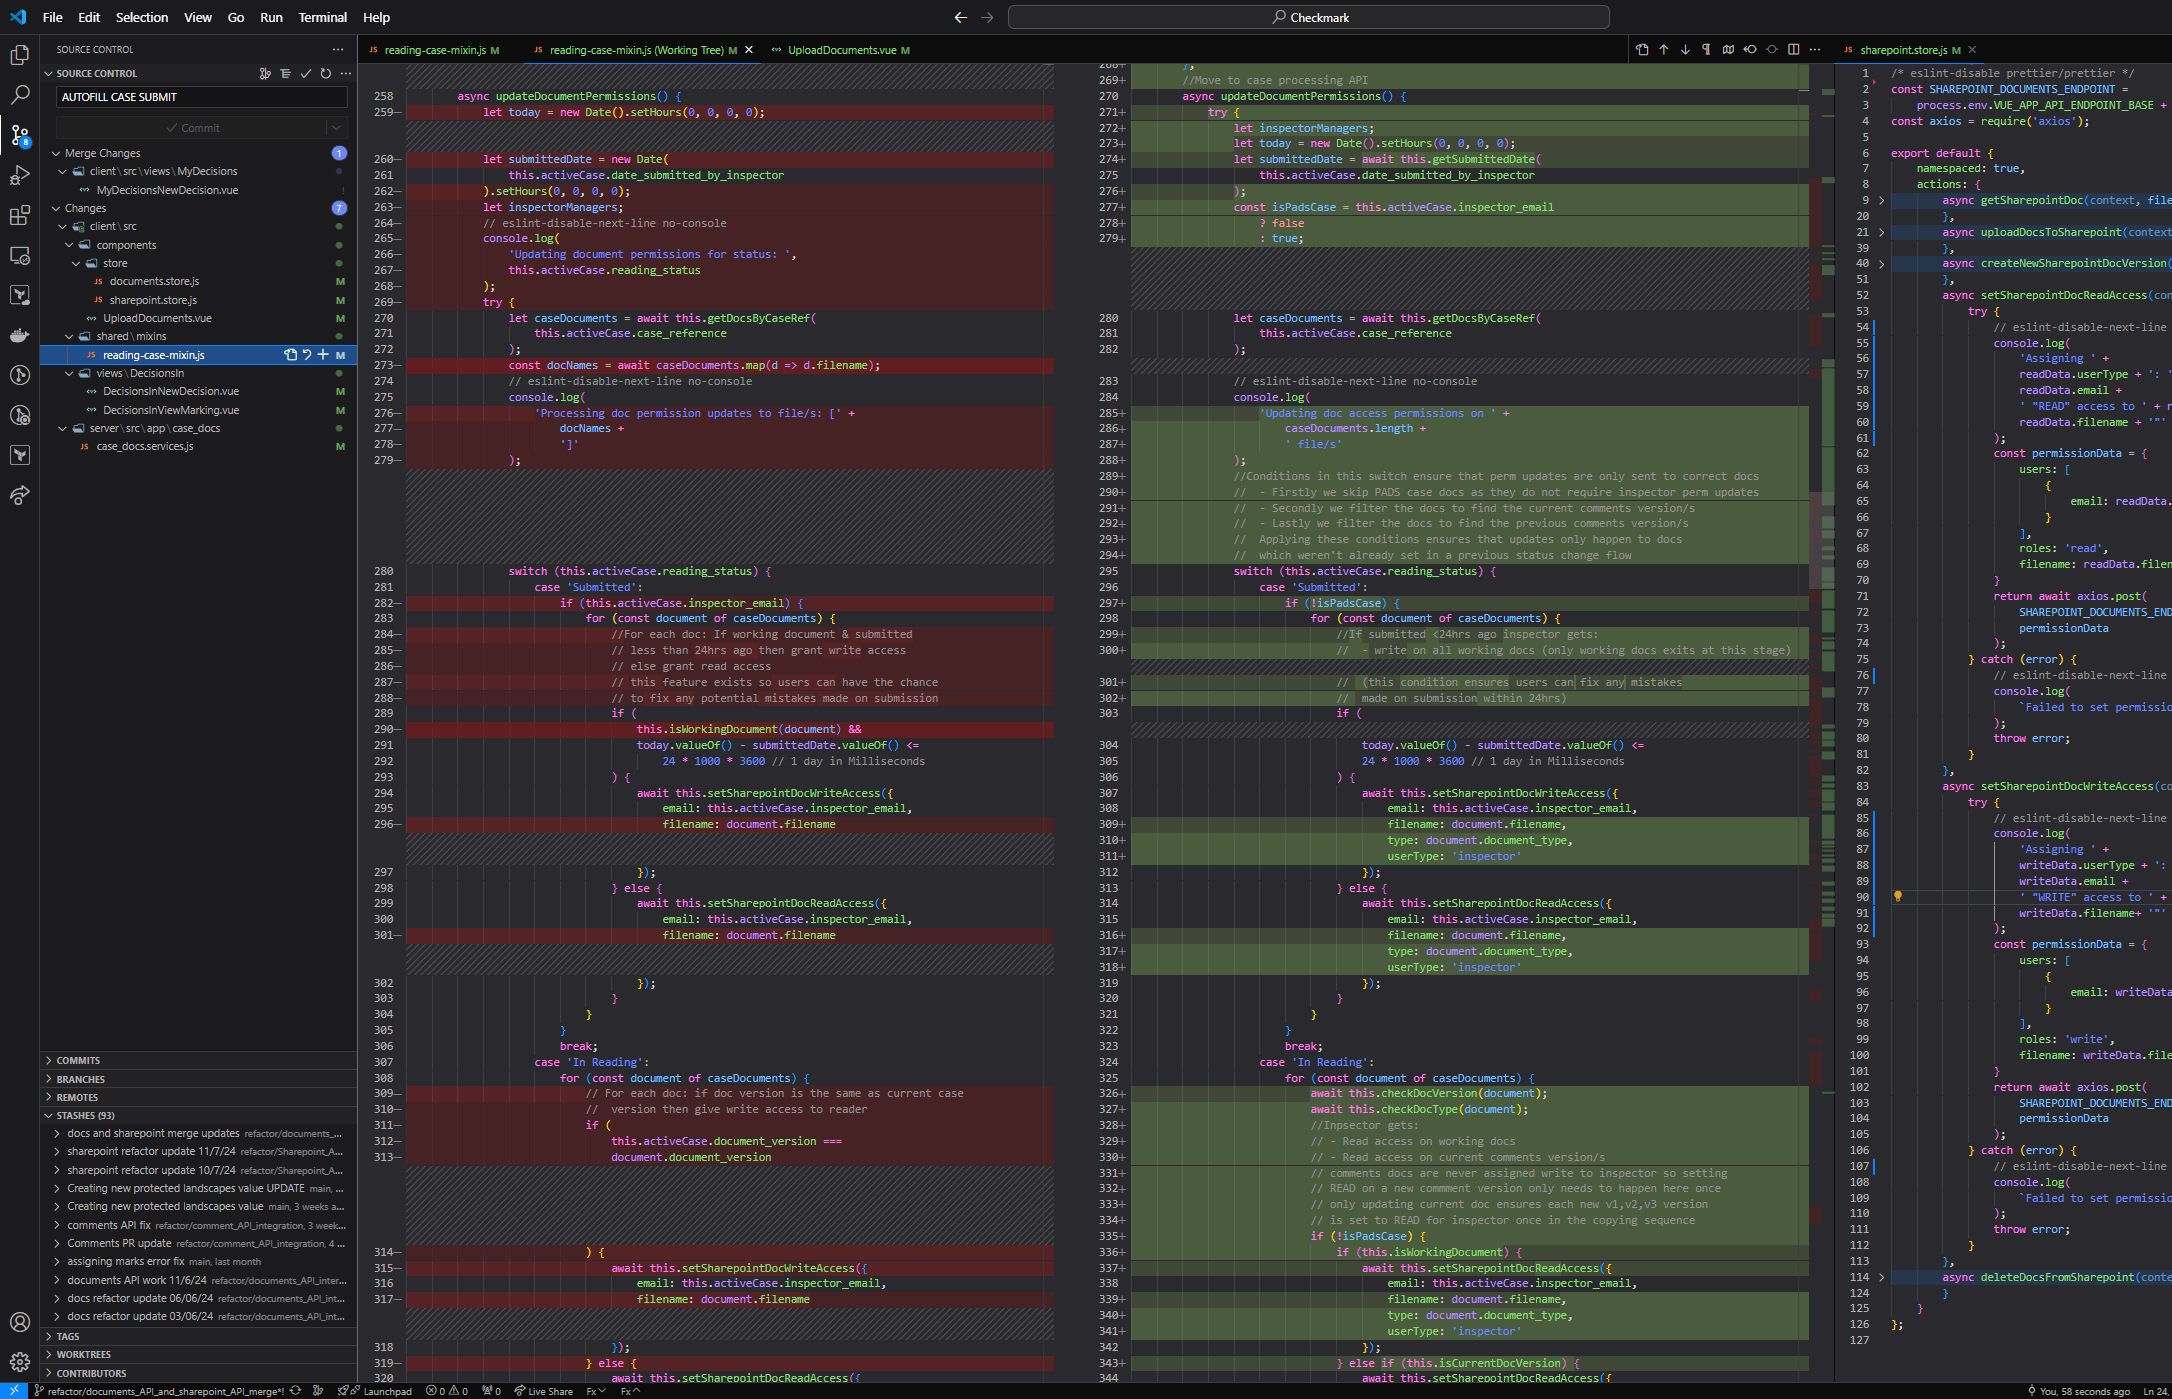Go to previous change arrow in diff toolbar
This screenshot has height=1399, width=2172.
[x=1664, y=49]
